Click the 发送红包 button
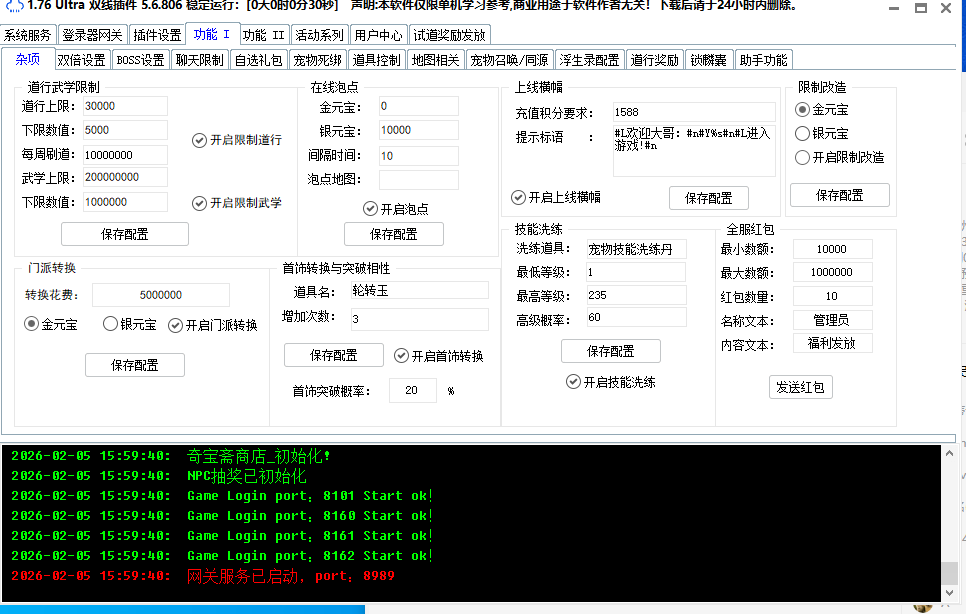 [x=800, y=387]
